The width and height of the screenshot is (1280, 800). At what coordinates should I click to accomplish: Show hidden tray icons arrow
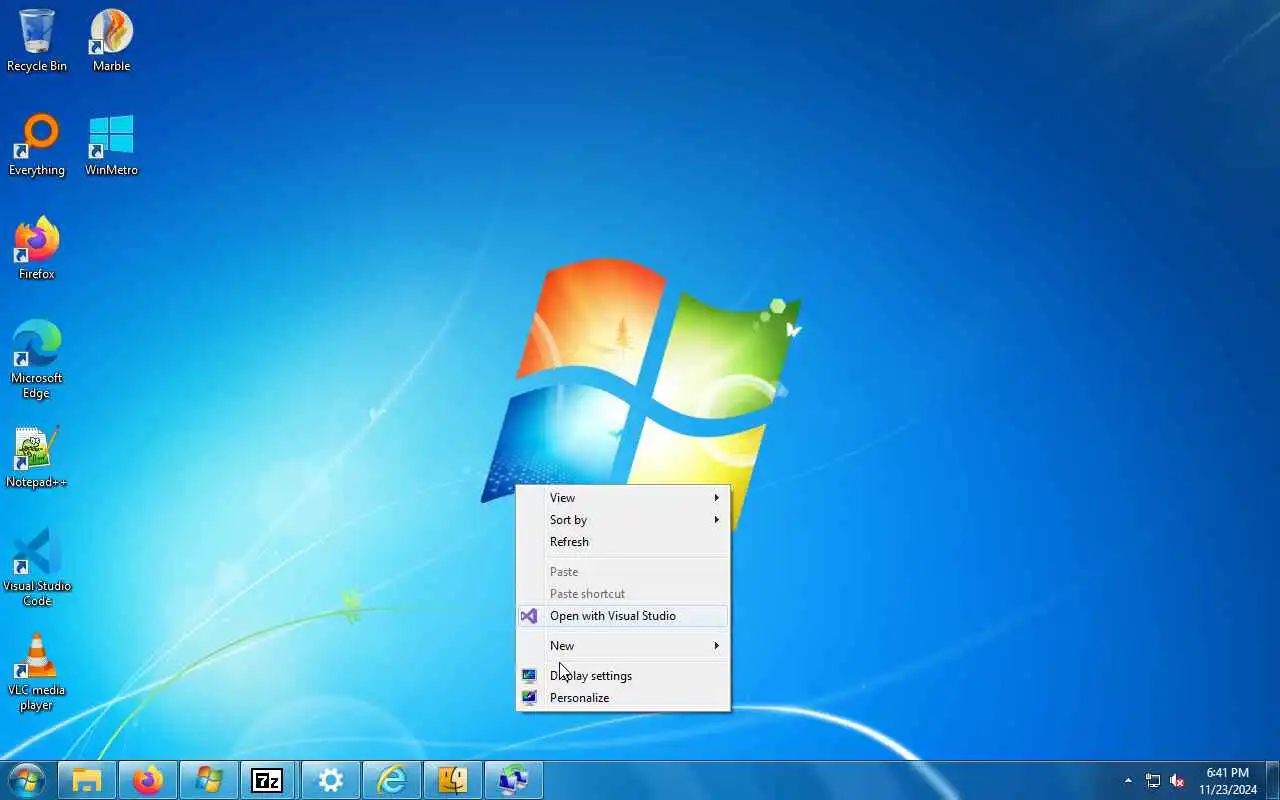[1128, 780]
